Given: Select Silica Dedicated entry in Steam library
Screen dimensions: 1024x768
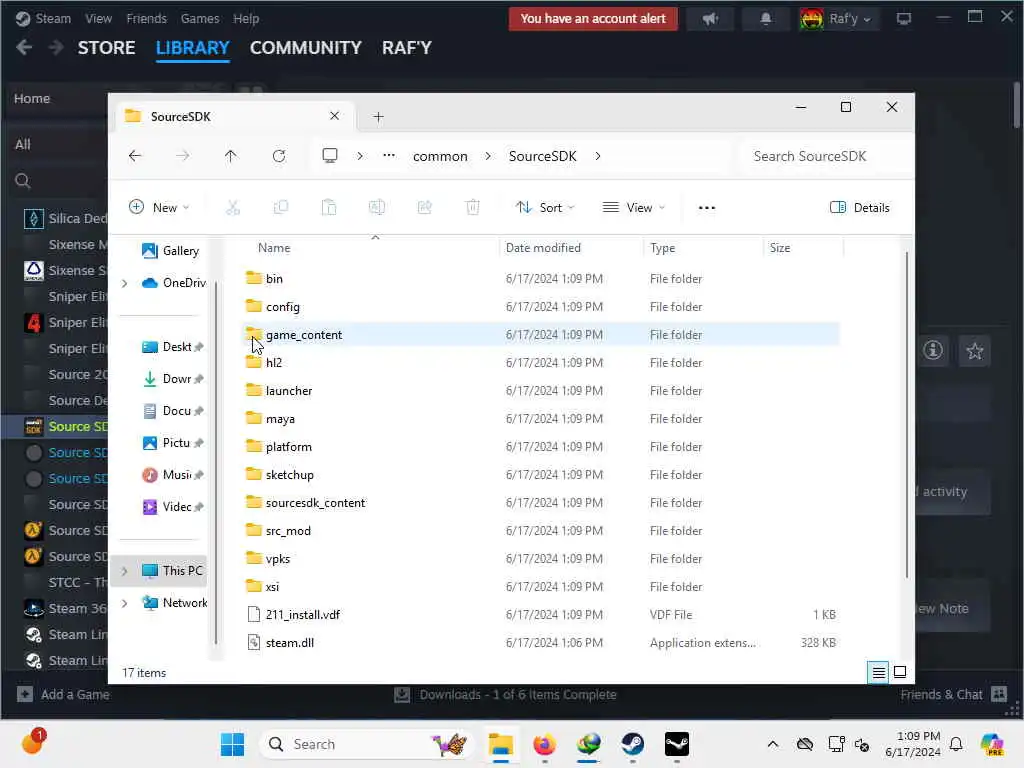Looking at the screenshot, I should 65,218.
